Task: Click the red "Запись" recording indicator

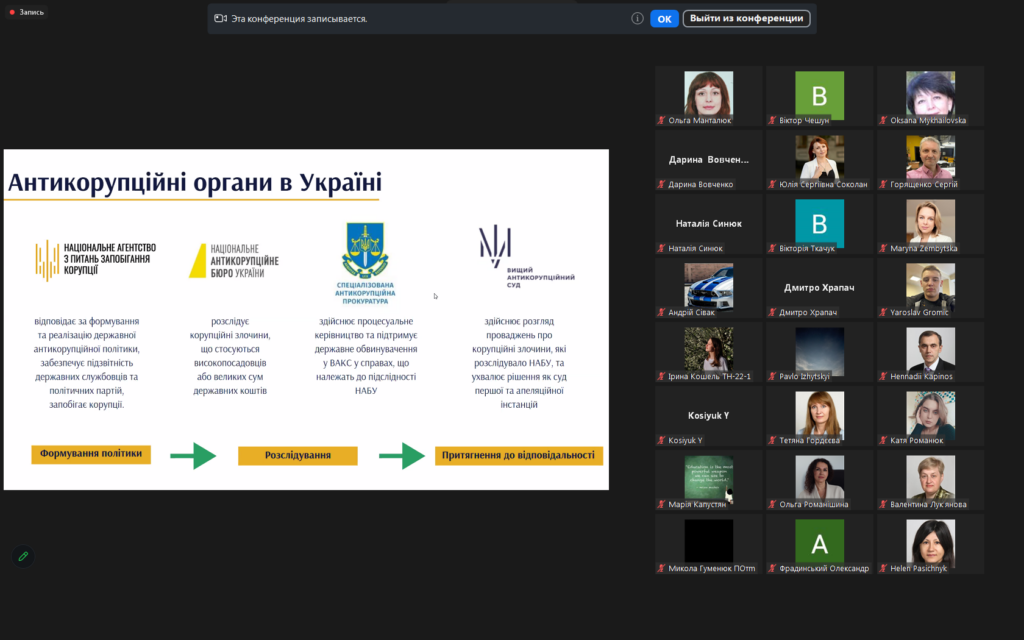Action: point(27,12)
